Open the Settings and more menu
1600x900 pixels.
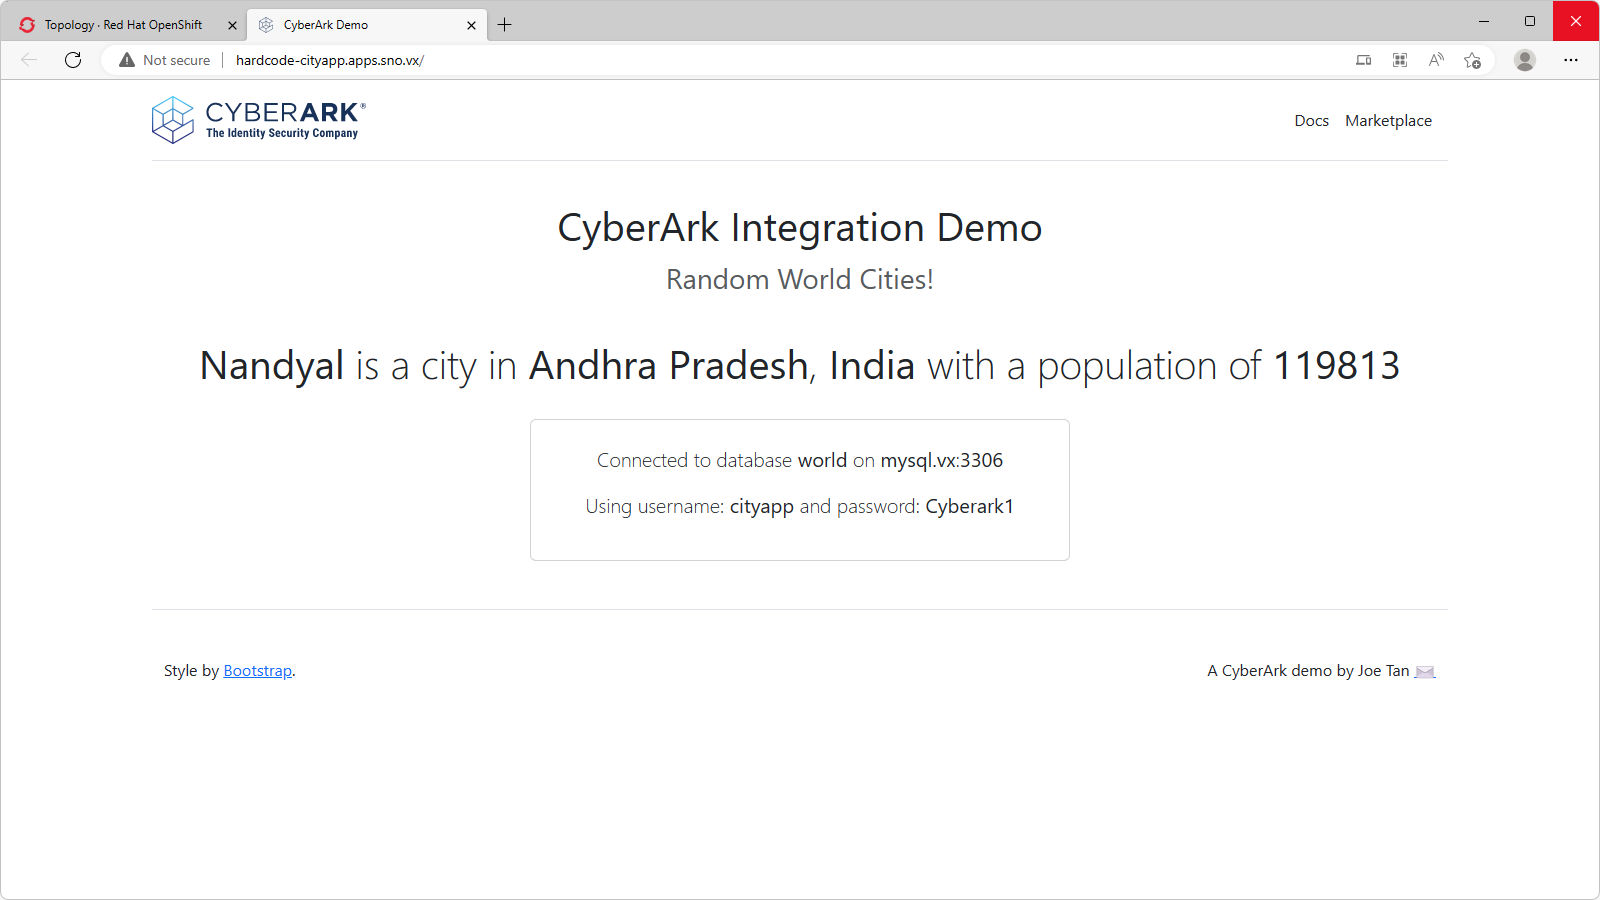click(1571, 60)
